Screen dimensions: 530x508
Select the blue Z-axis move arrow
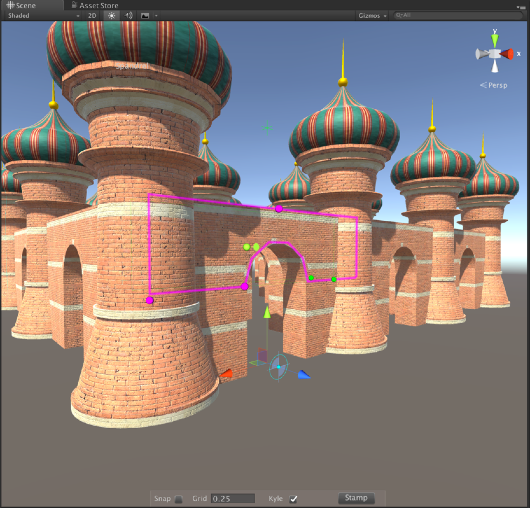304,374
